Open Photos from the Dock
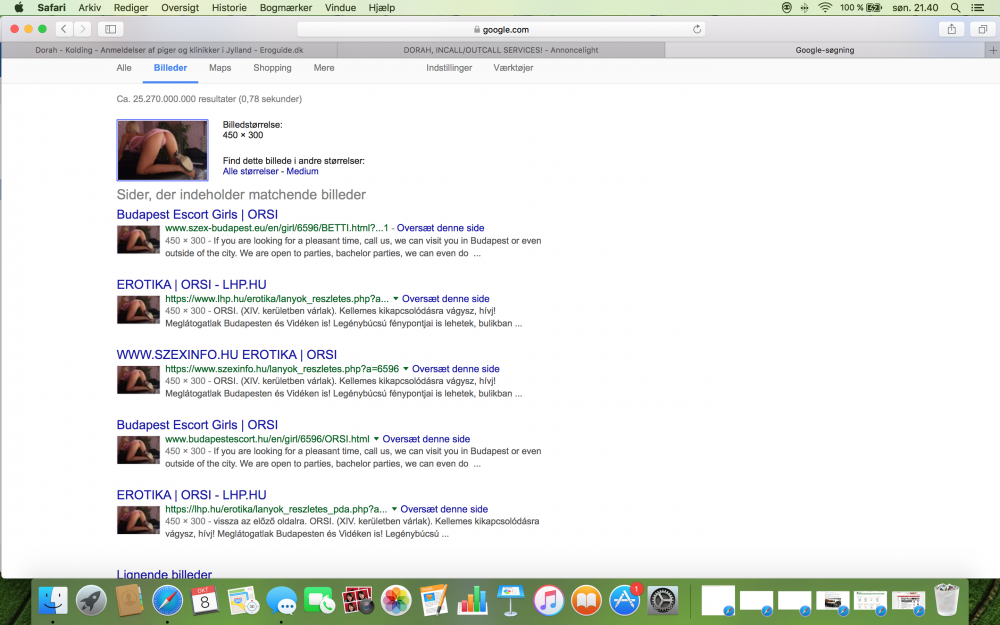Screen dimensions: 1000x625 point(396,601)
